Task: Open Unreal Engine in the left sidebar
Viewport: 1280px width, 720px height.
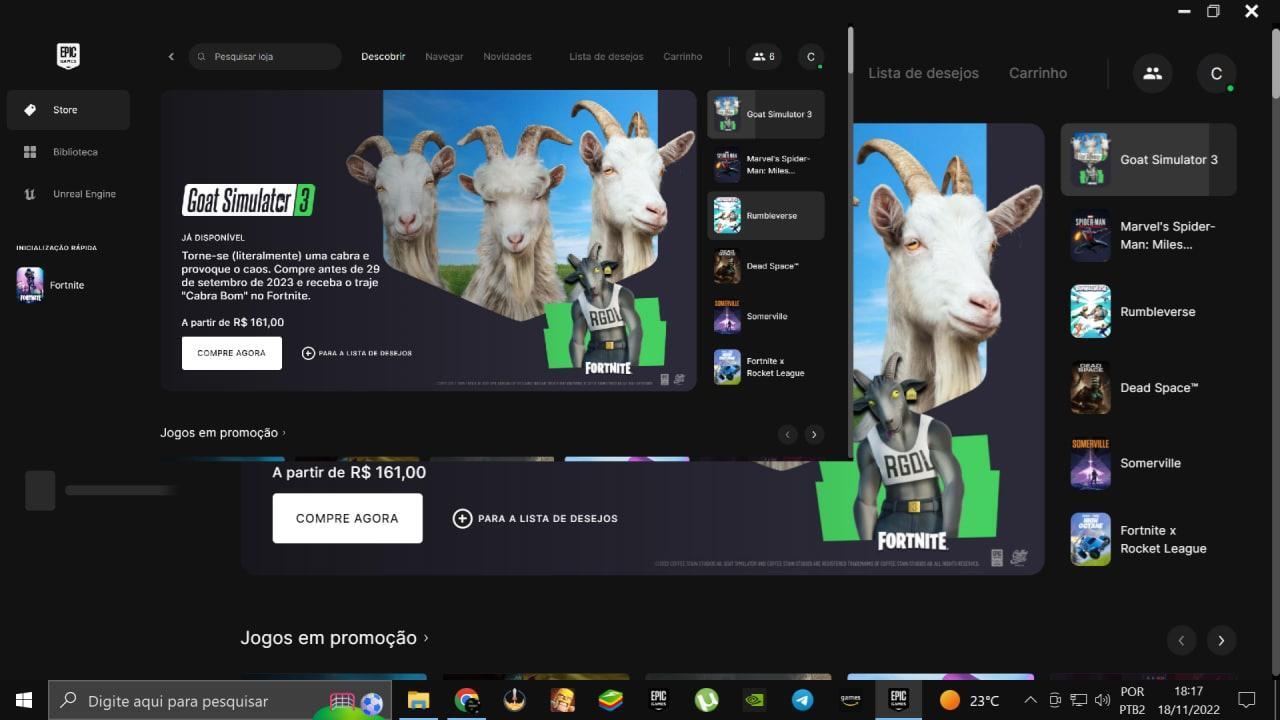Action: pos(68,194)
